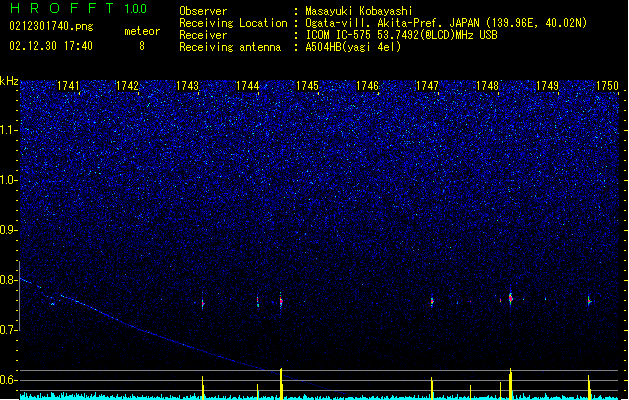The height and width of the screenshot is (400, 629).
Task: Click the 1750 time marker
Action: point(607,86)
